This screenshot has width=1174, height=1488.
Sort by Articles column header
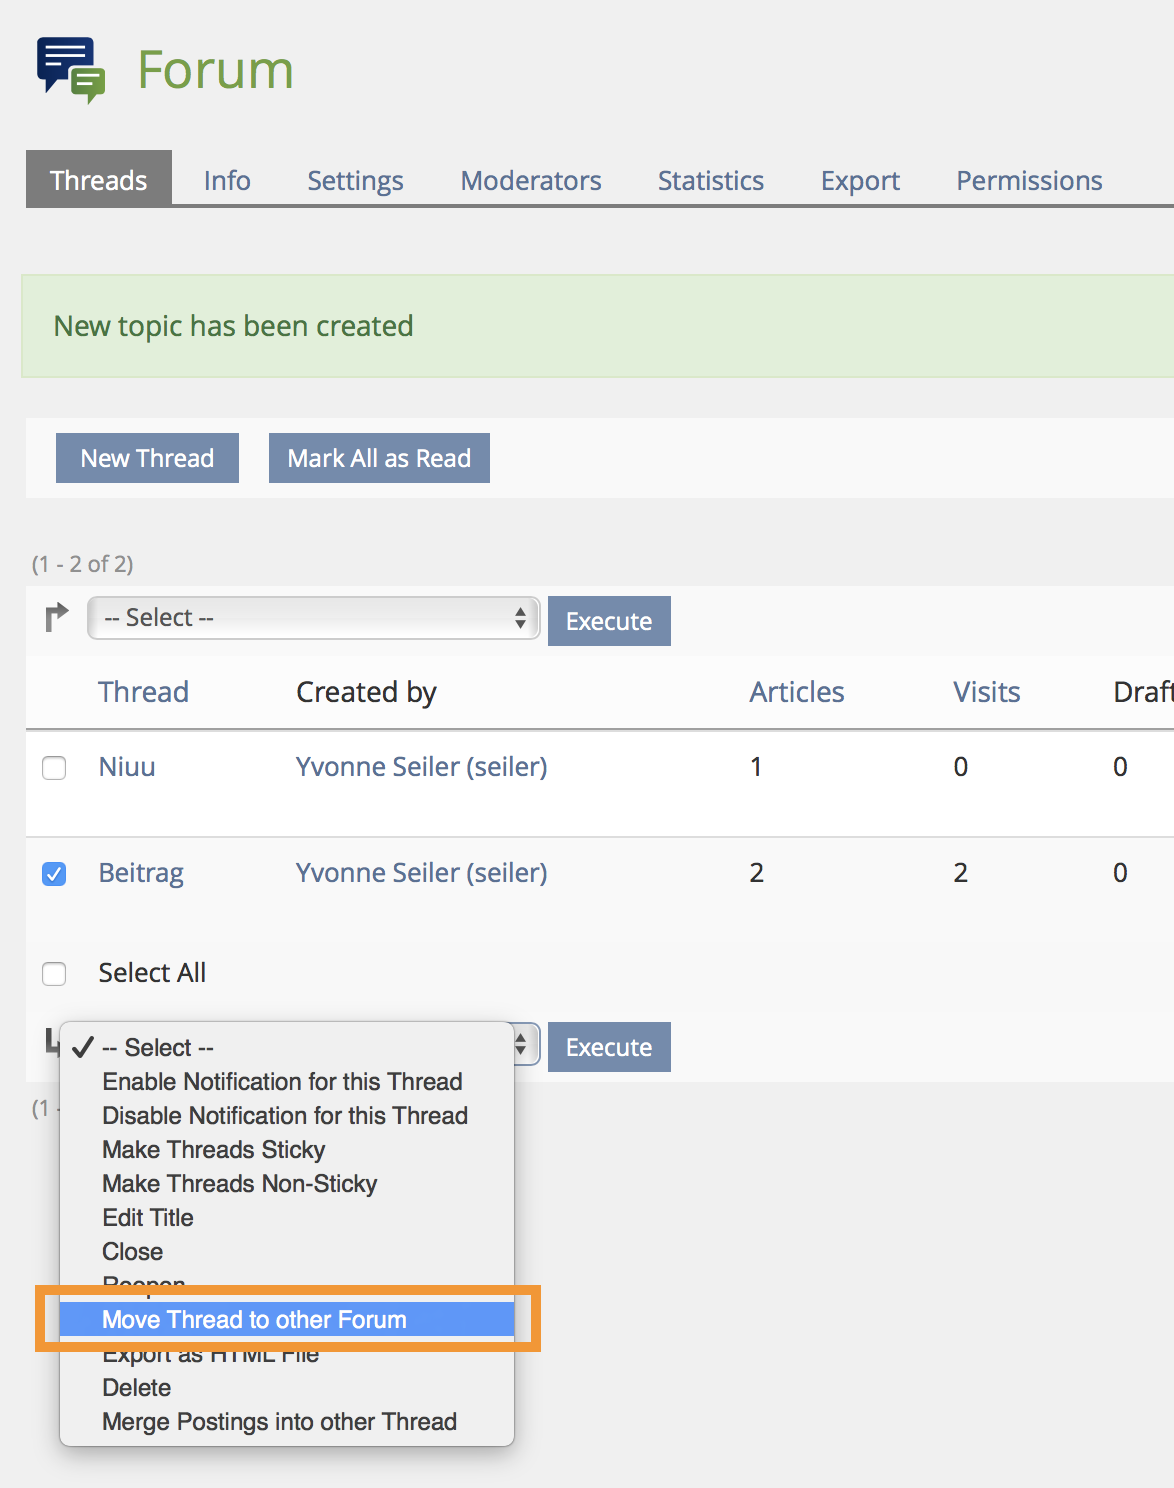pos(796,692)
